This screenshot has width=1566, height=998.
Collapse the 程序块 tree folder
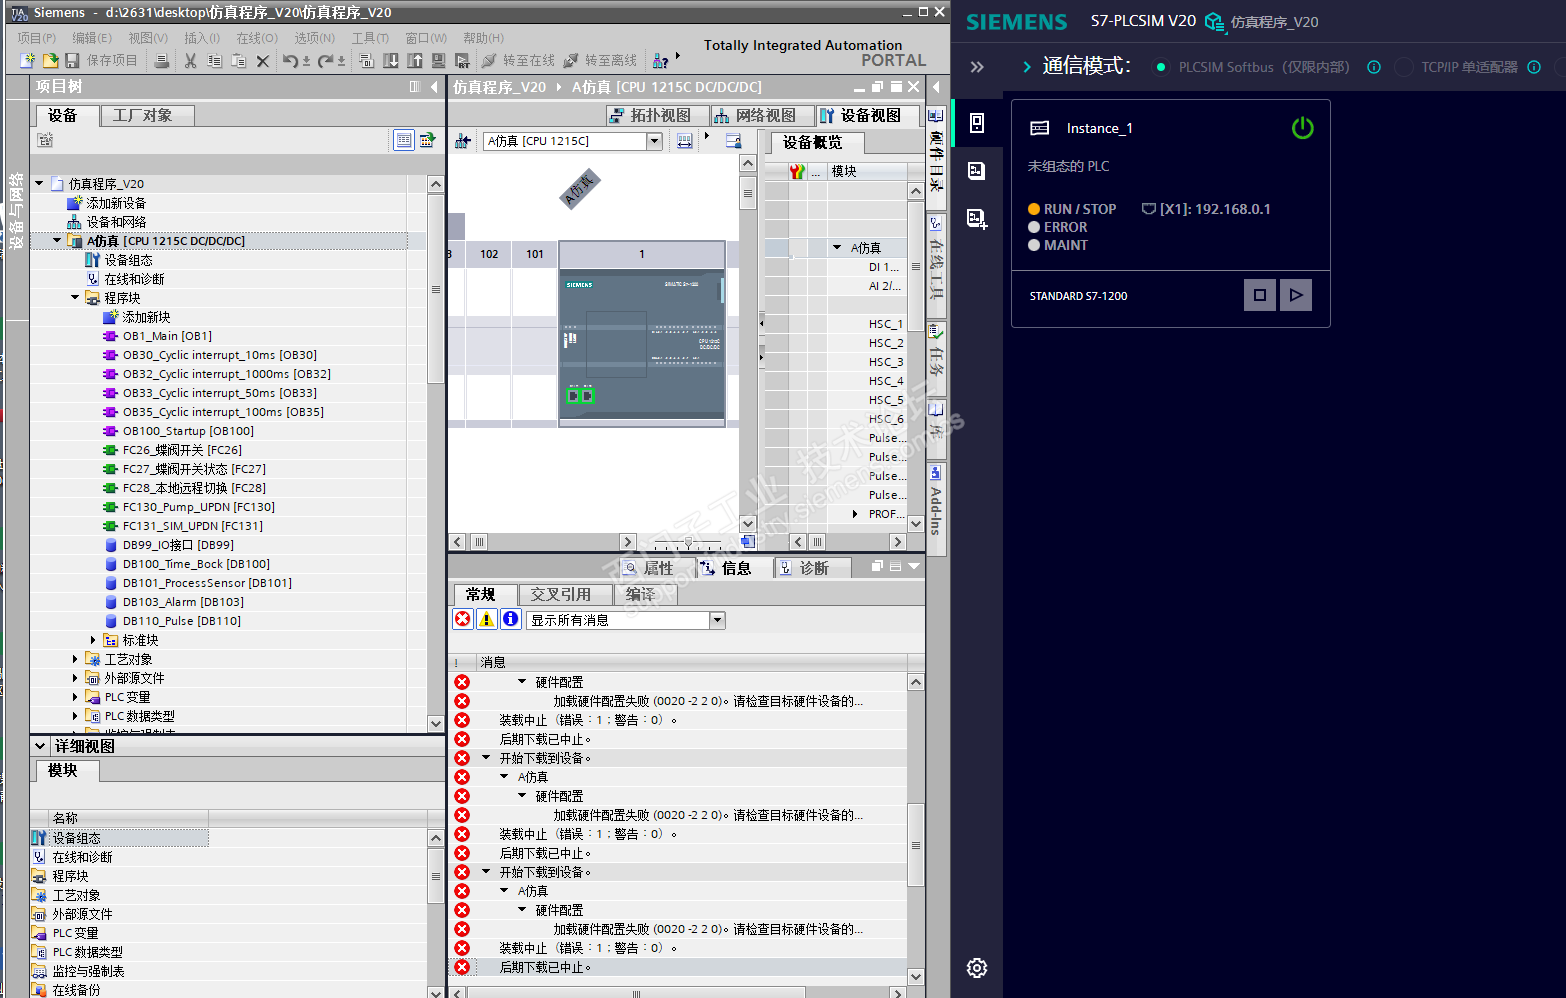(75, 298)
